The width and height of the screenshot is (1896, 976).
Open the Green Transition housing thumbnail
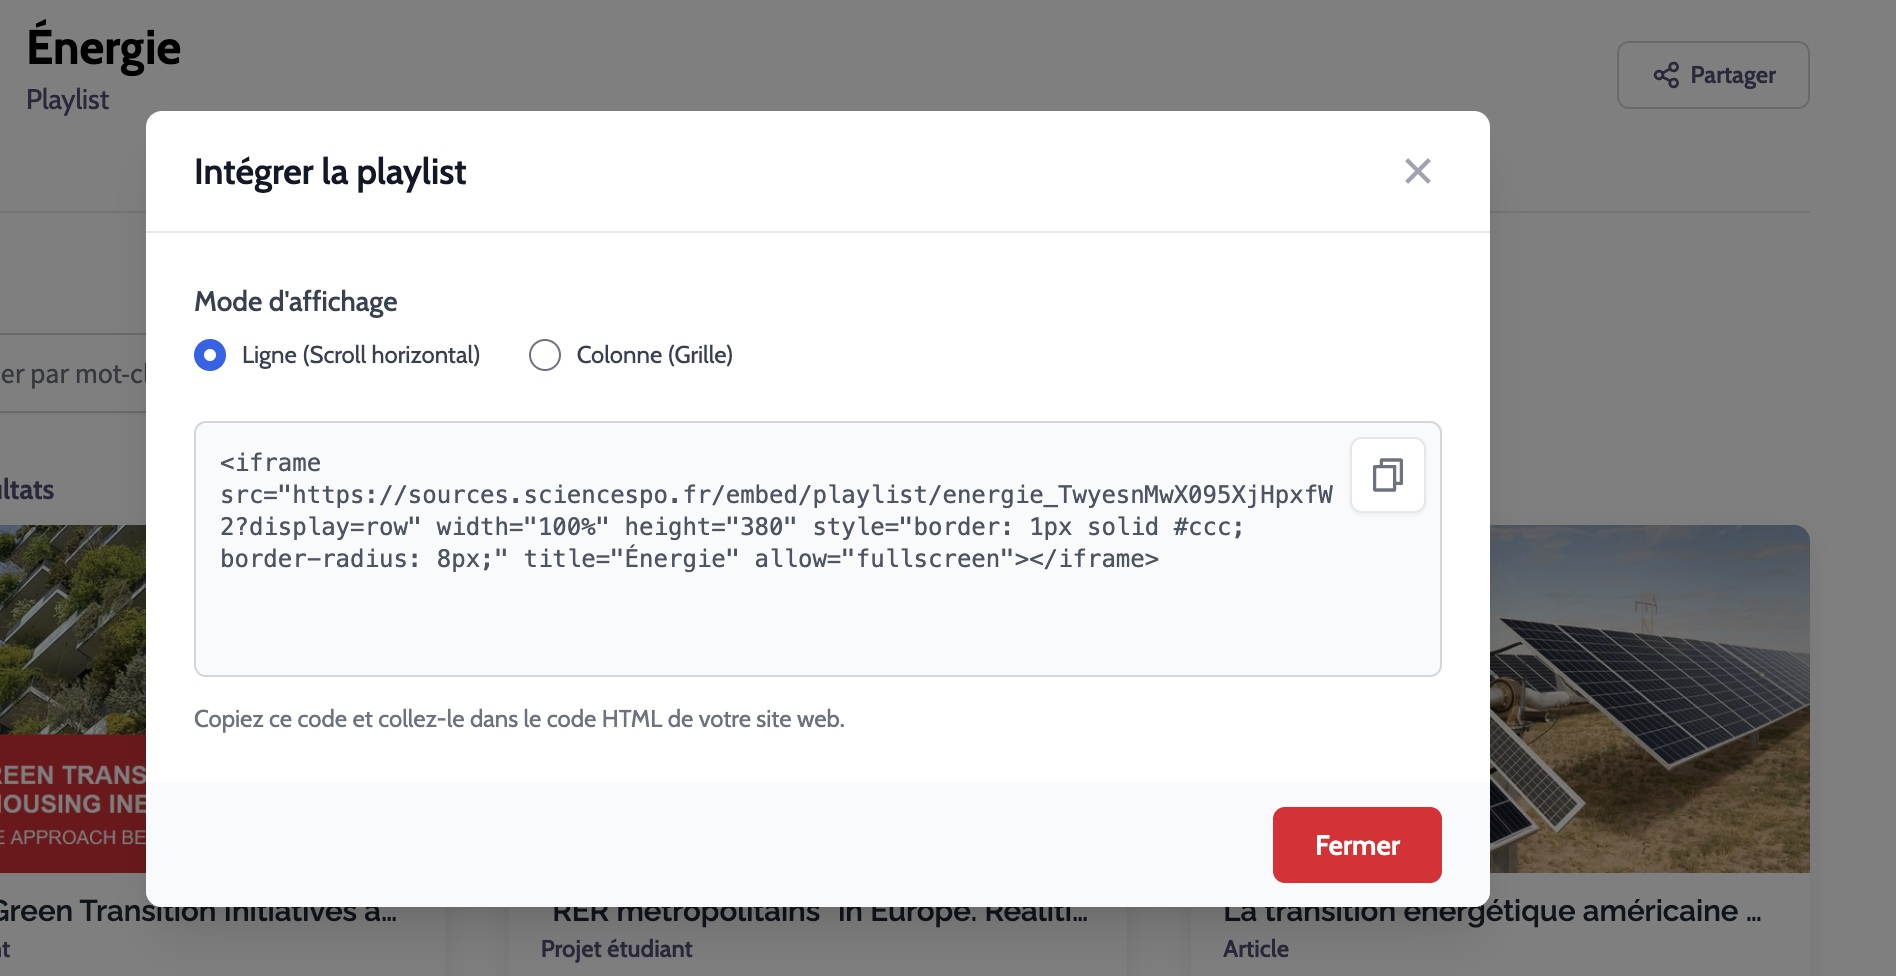(72, 700)
